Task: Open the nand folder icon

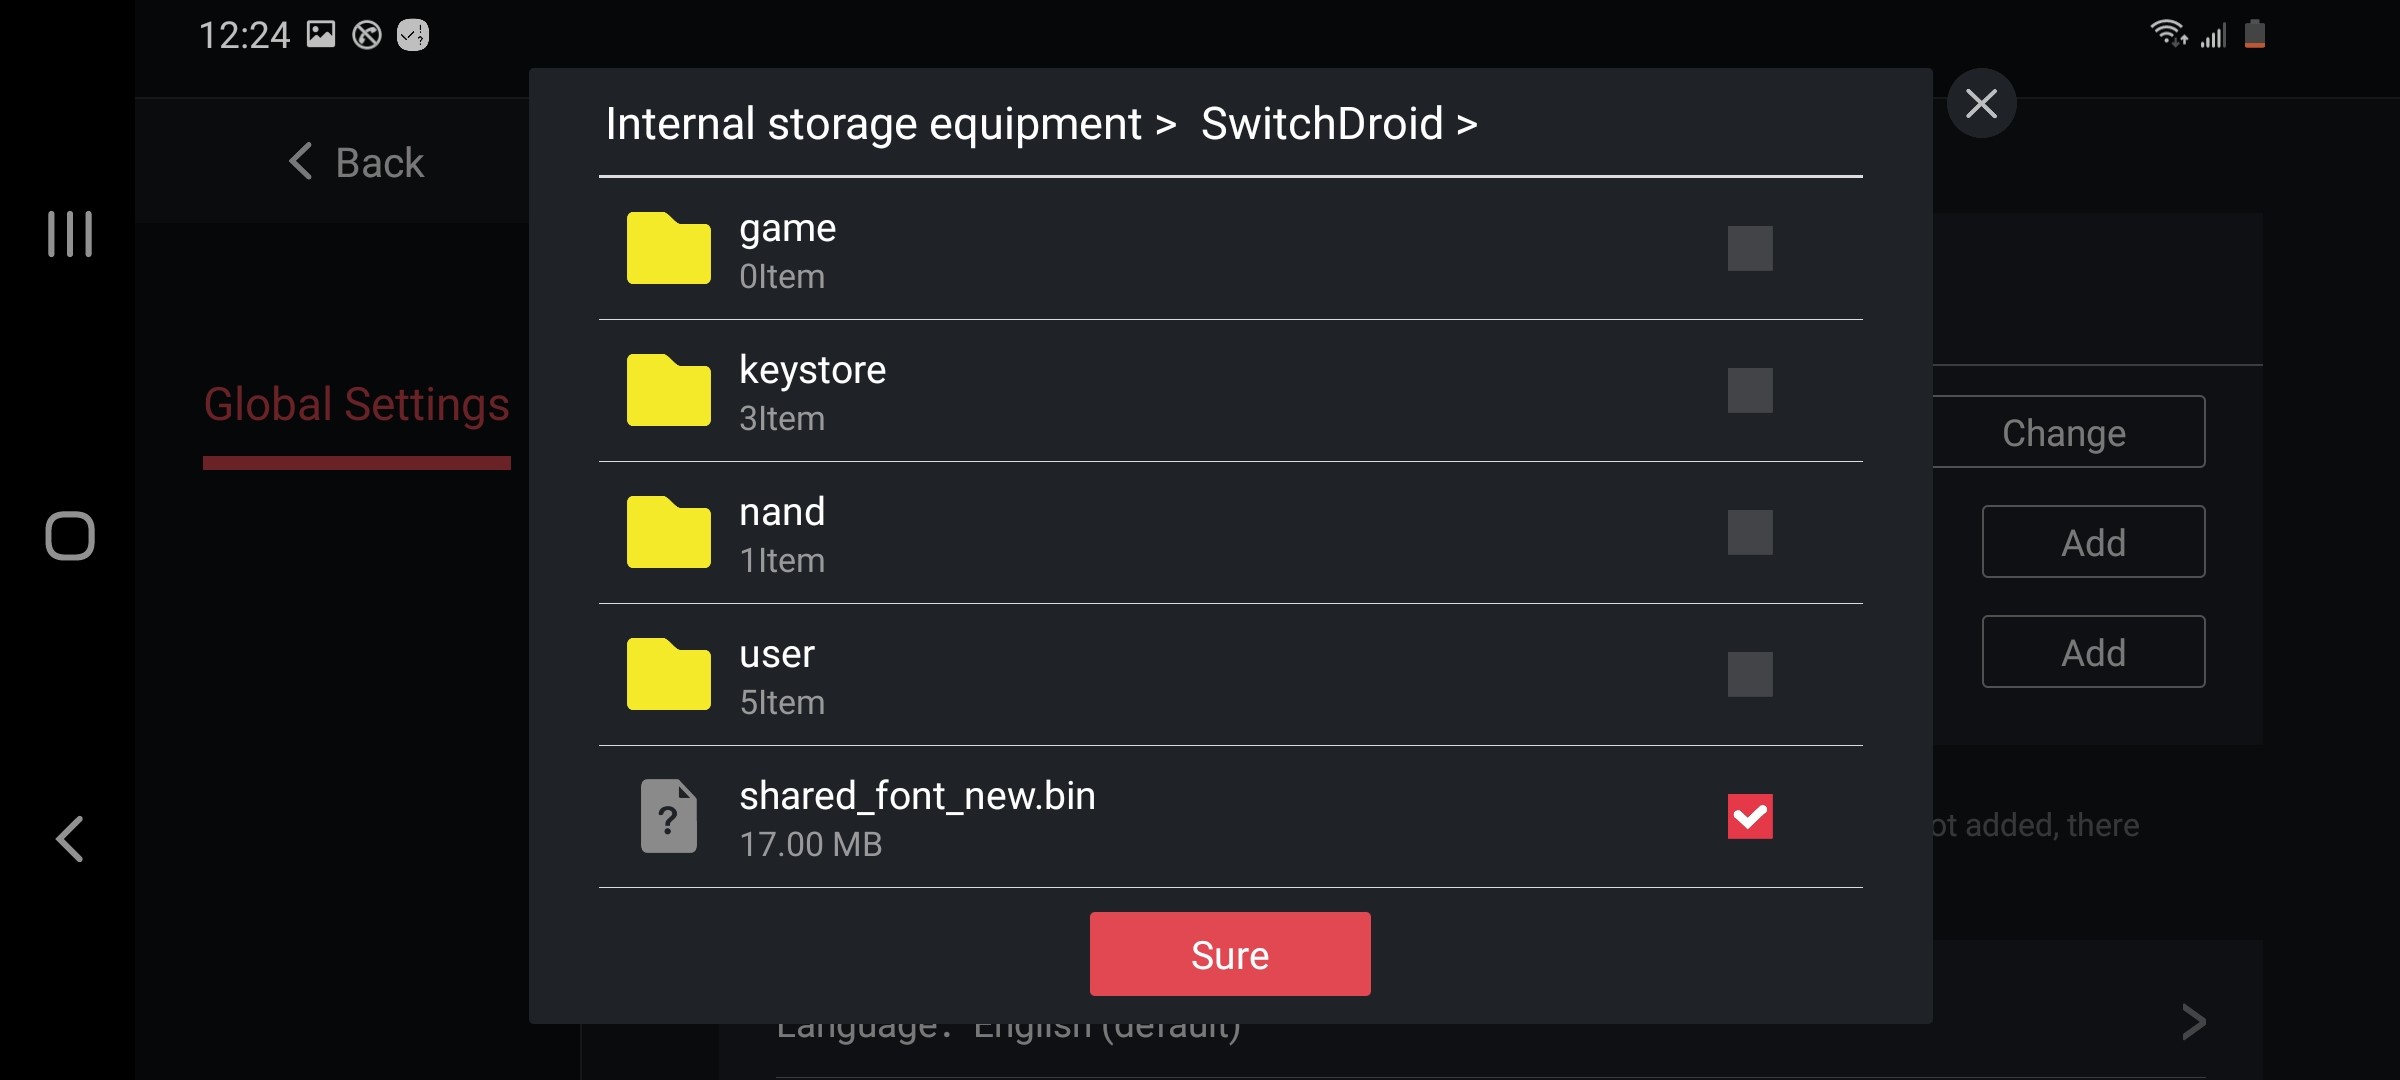Action: pos(668,532)
